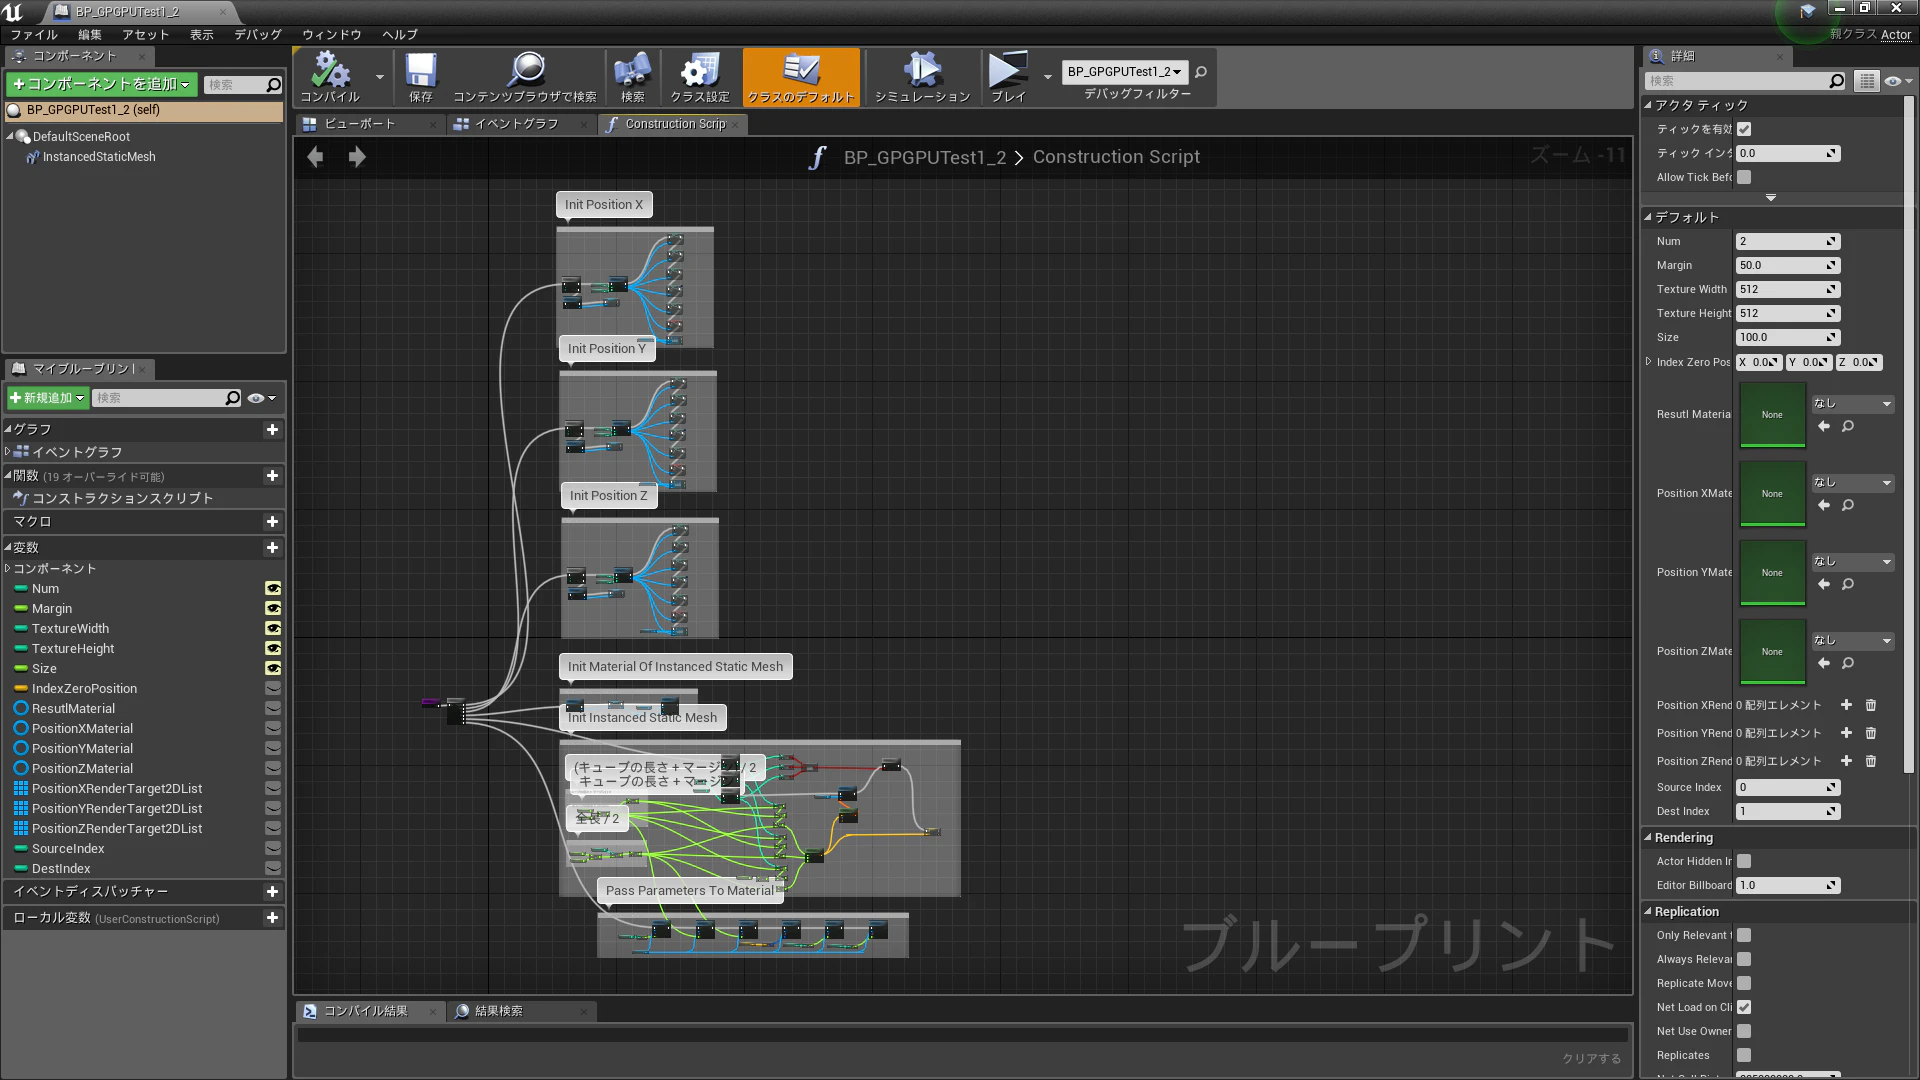Toggle Num variable editable eye icon

pyautogui.click(x=273, y=589)
